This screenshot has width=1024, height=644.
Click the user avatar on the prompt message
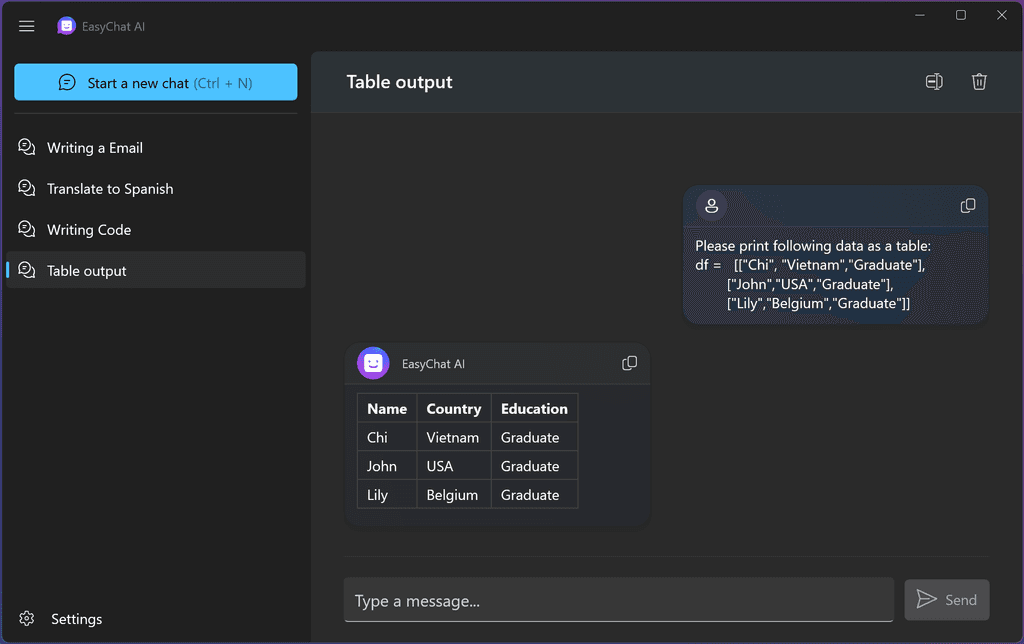(x=711, y=206)
